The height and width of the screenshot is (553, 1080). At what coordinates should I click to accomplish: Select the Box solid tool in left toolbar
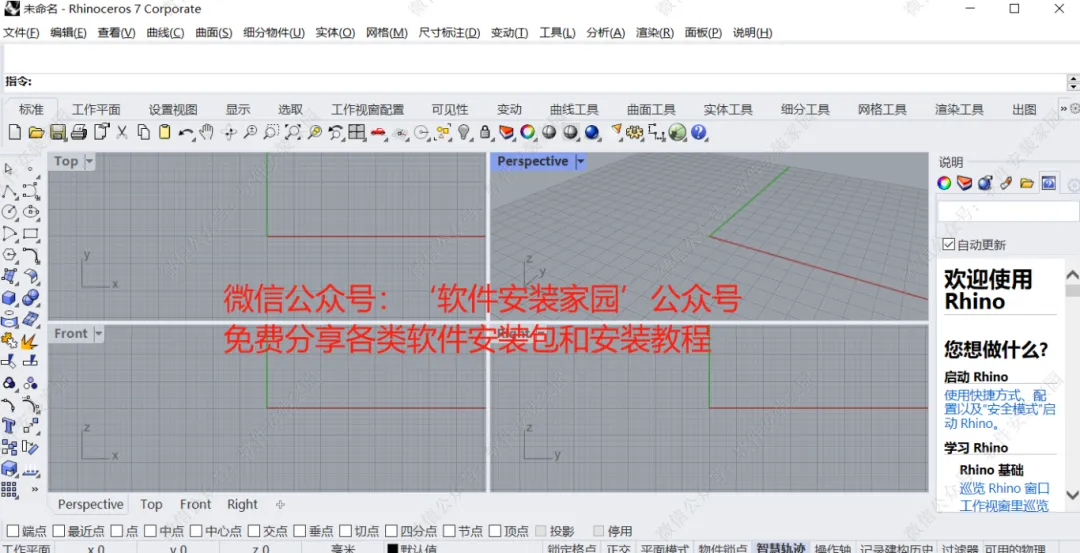tap(9, 298)
